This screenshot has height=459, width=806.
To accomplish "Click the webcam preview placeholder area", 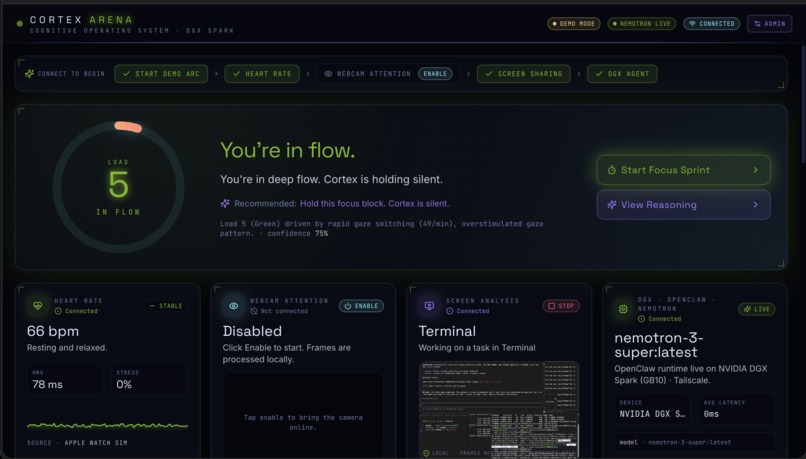I will pyautogui.click(x=303, y=415).
